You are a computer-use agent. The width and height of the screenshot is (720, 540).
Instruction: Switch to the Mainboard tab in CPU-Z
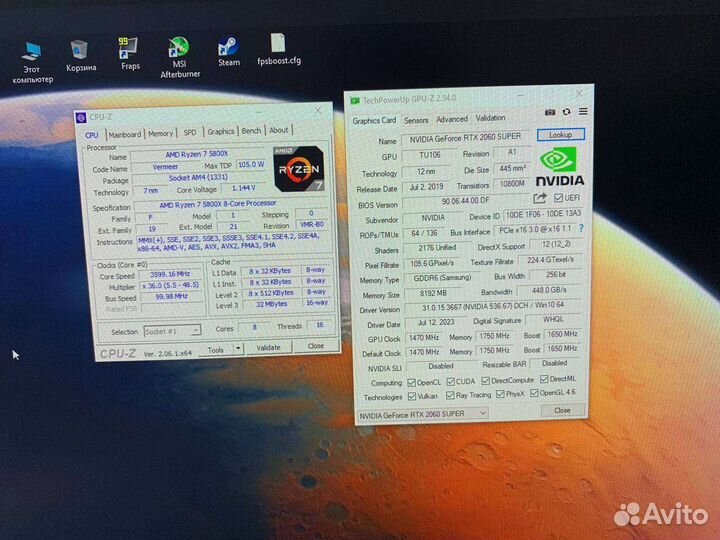pyautogui.click(x=125, y=134)
